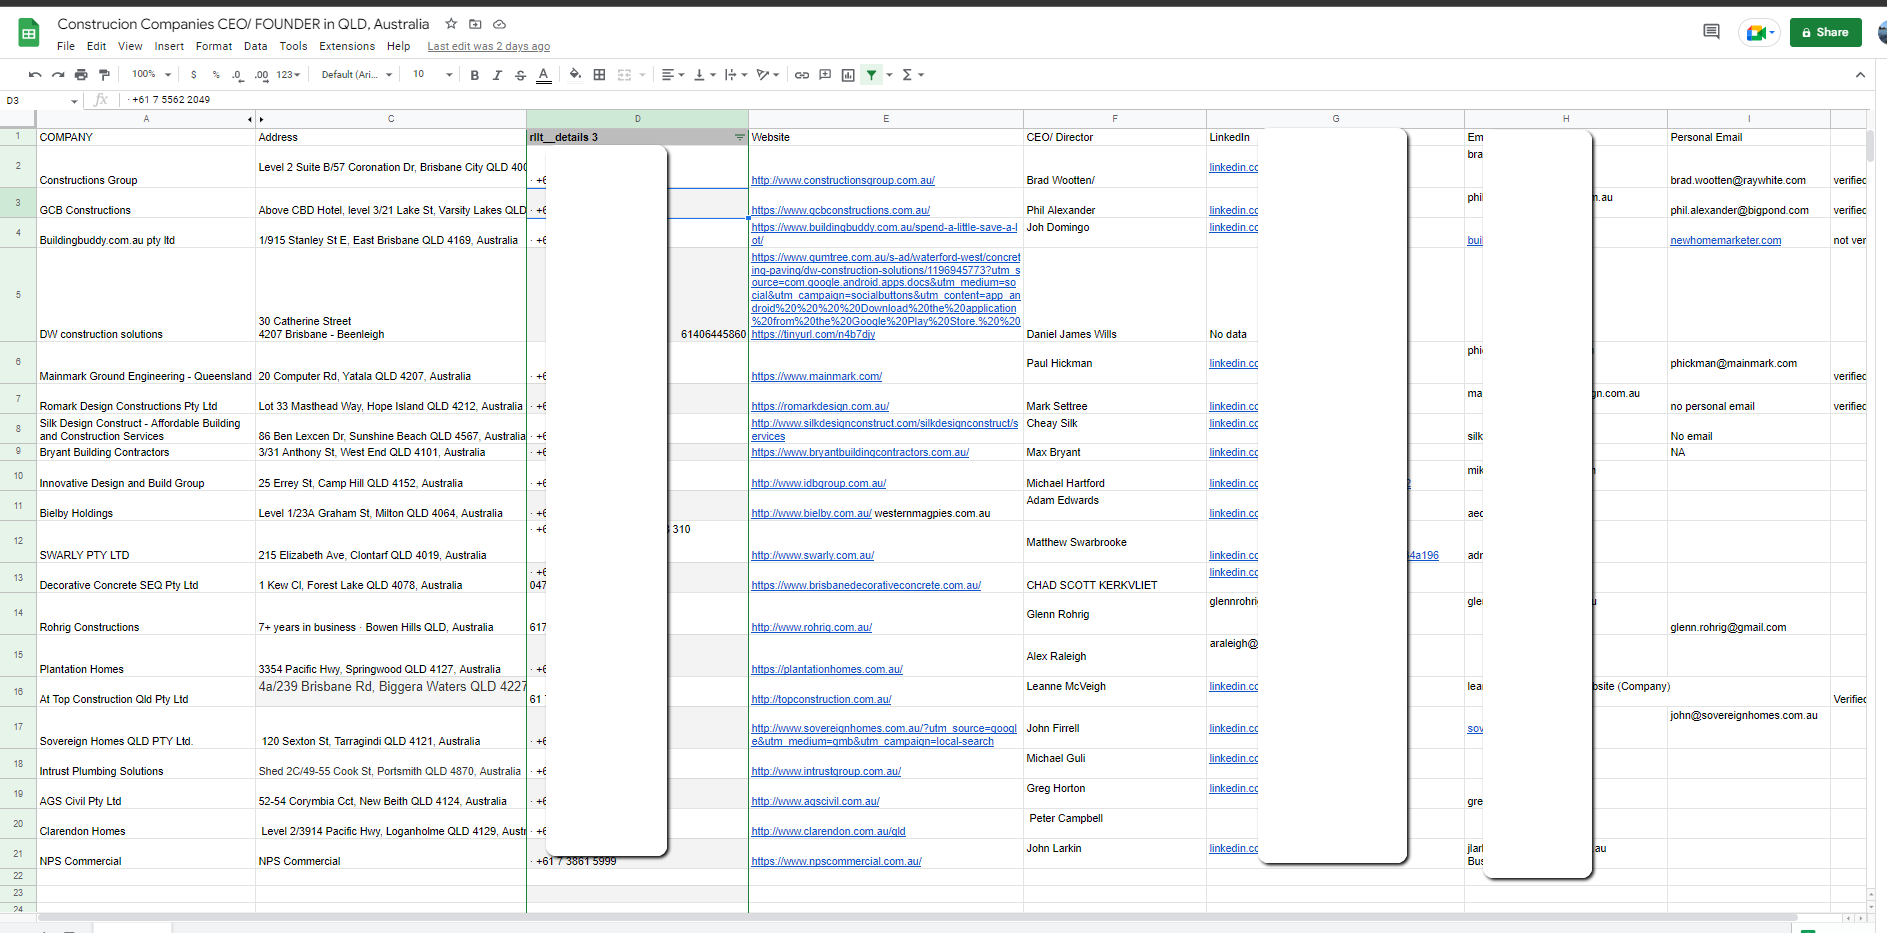
Task: Select the Paint format tool
Action: [104, 75]
